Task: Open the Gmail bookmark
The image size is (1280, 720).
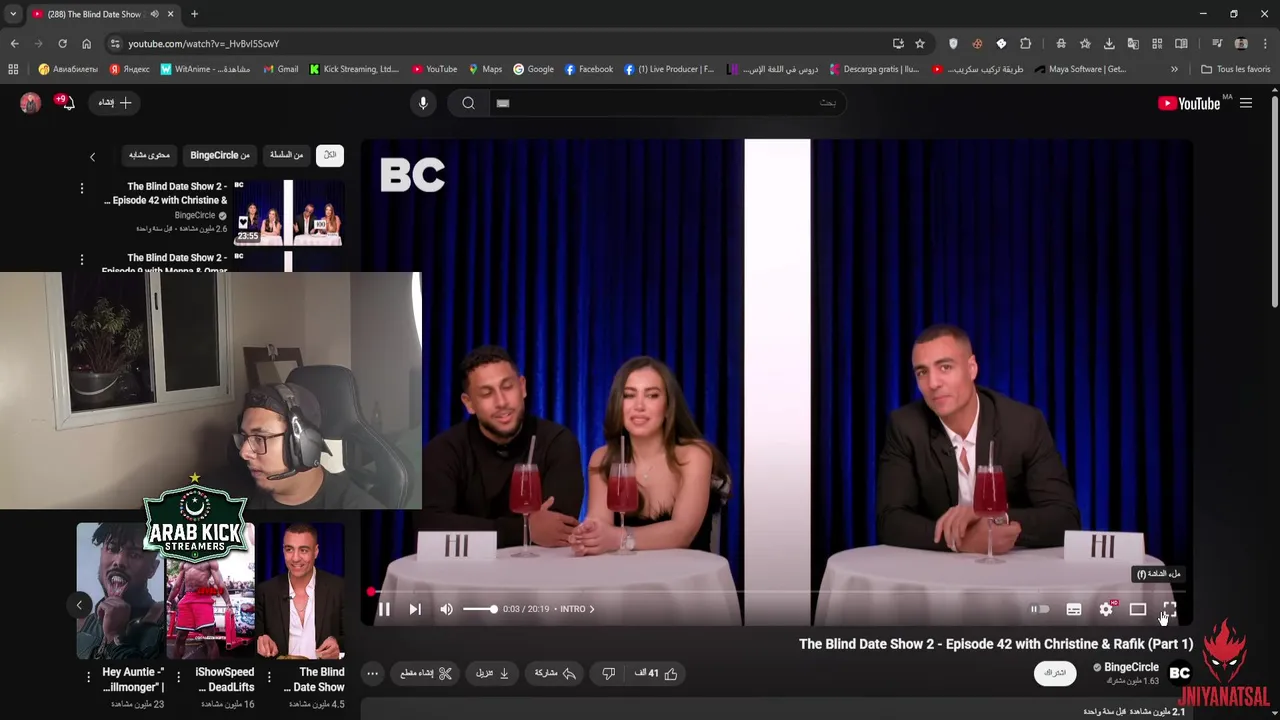Action: [x=280, y=69]
